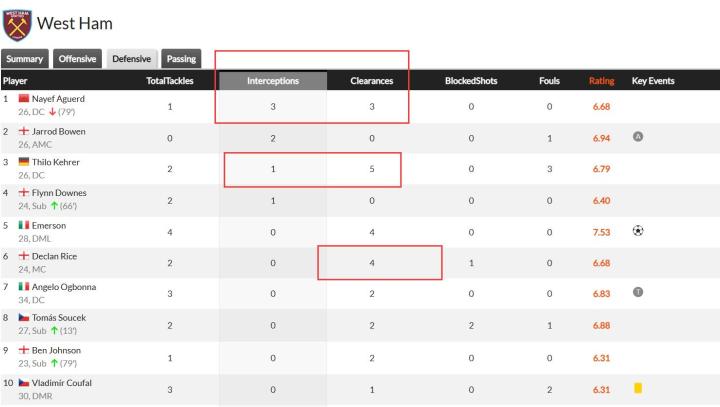This screenshot has height=407, width=720.
Task: Switch to the Summary tab
Action: [24, 59]
